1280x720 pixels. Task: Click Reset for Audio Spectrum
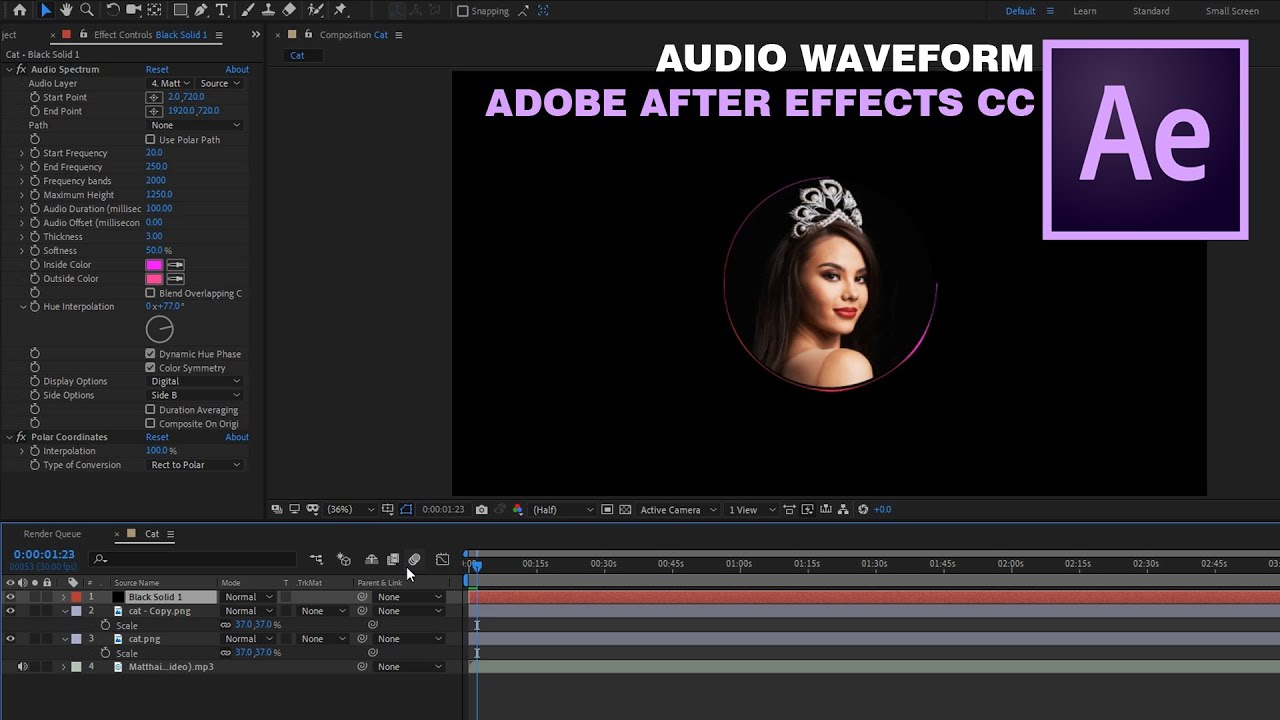pyautogui.click(x=157, y=69)
